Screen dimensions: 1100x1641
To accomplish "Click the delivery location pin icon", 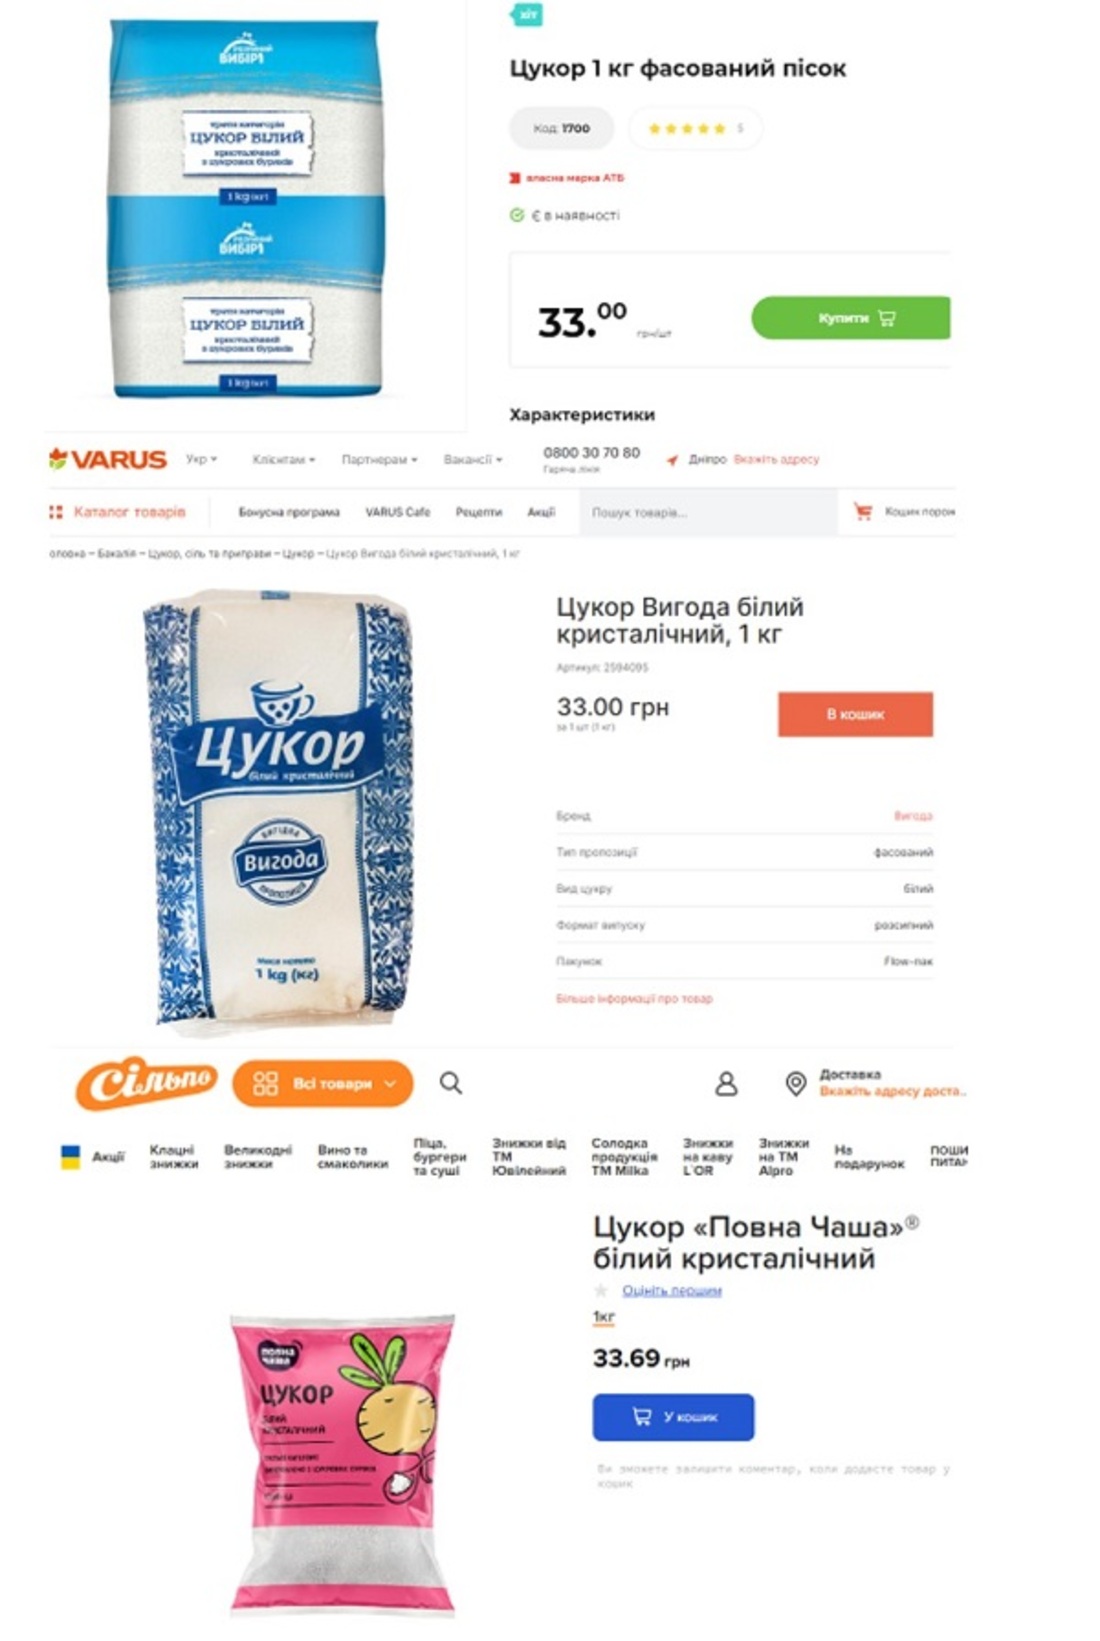I will tap(796, 1083).
